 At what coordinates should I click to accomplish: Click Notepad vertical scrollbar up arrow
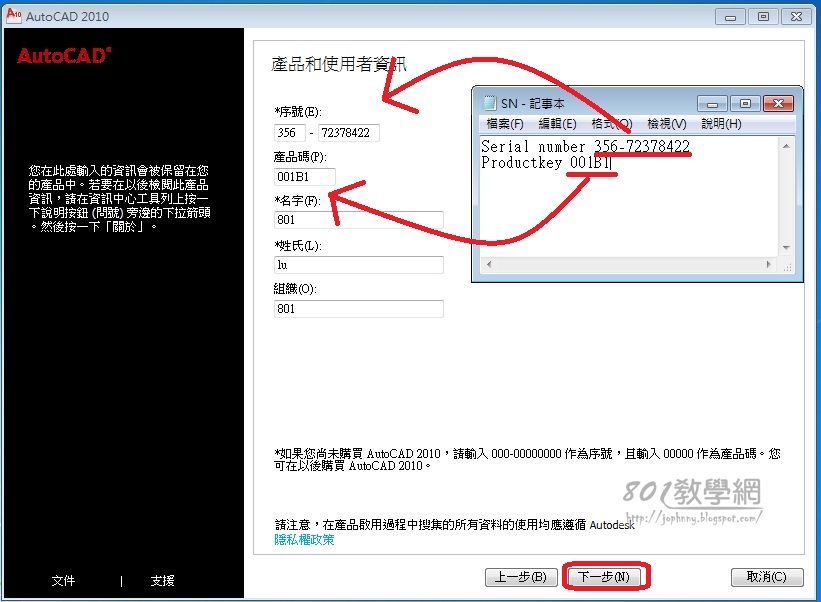[786, 146]
